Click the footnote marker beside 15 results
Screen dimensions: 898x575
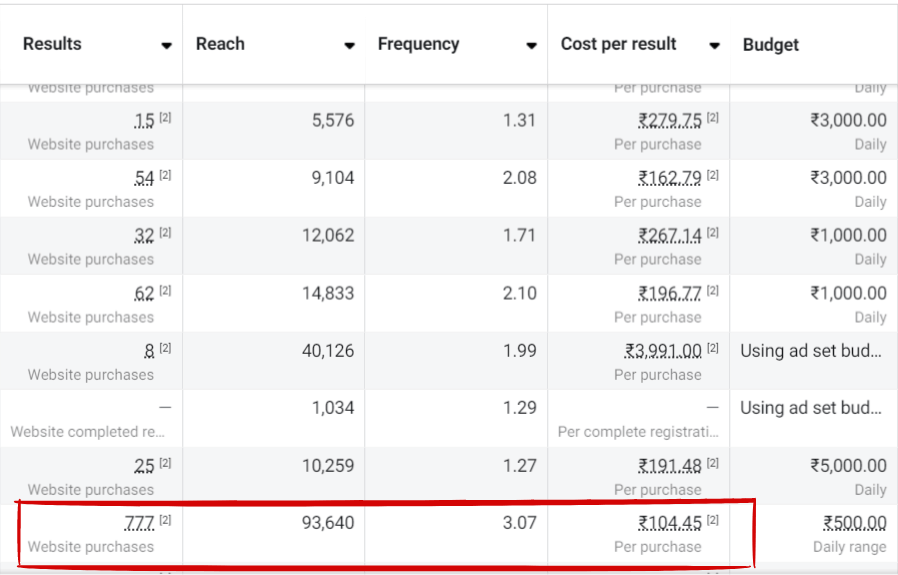click(x=166, y=118)
